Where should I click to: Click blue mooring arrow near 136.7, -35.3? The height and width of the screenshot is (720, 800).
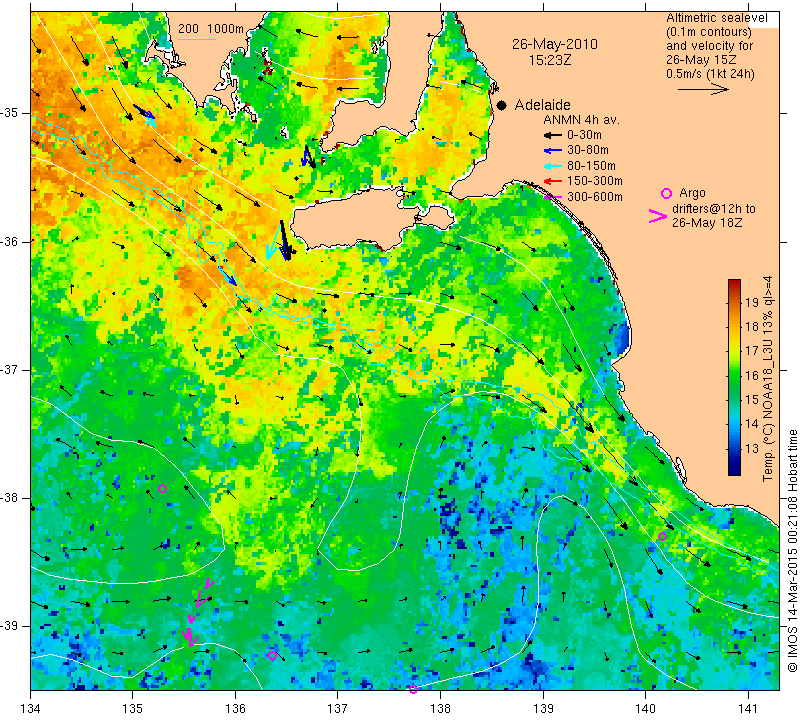pos(306,156)
